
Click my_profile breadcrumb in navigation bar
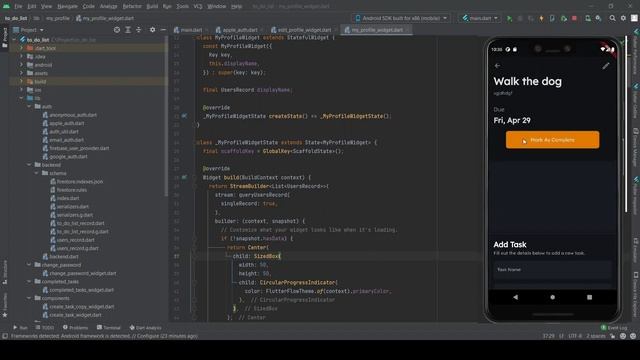pos(58,18)
